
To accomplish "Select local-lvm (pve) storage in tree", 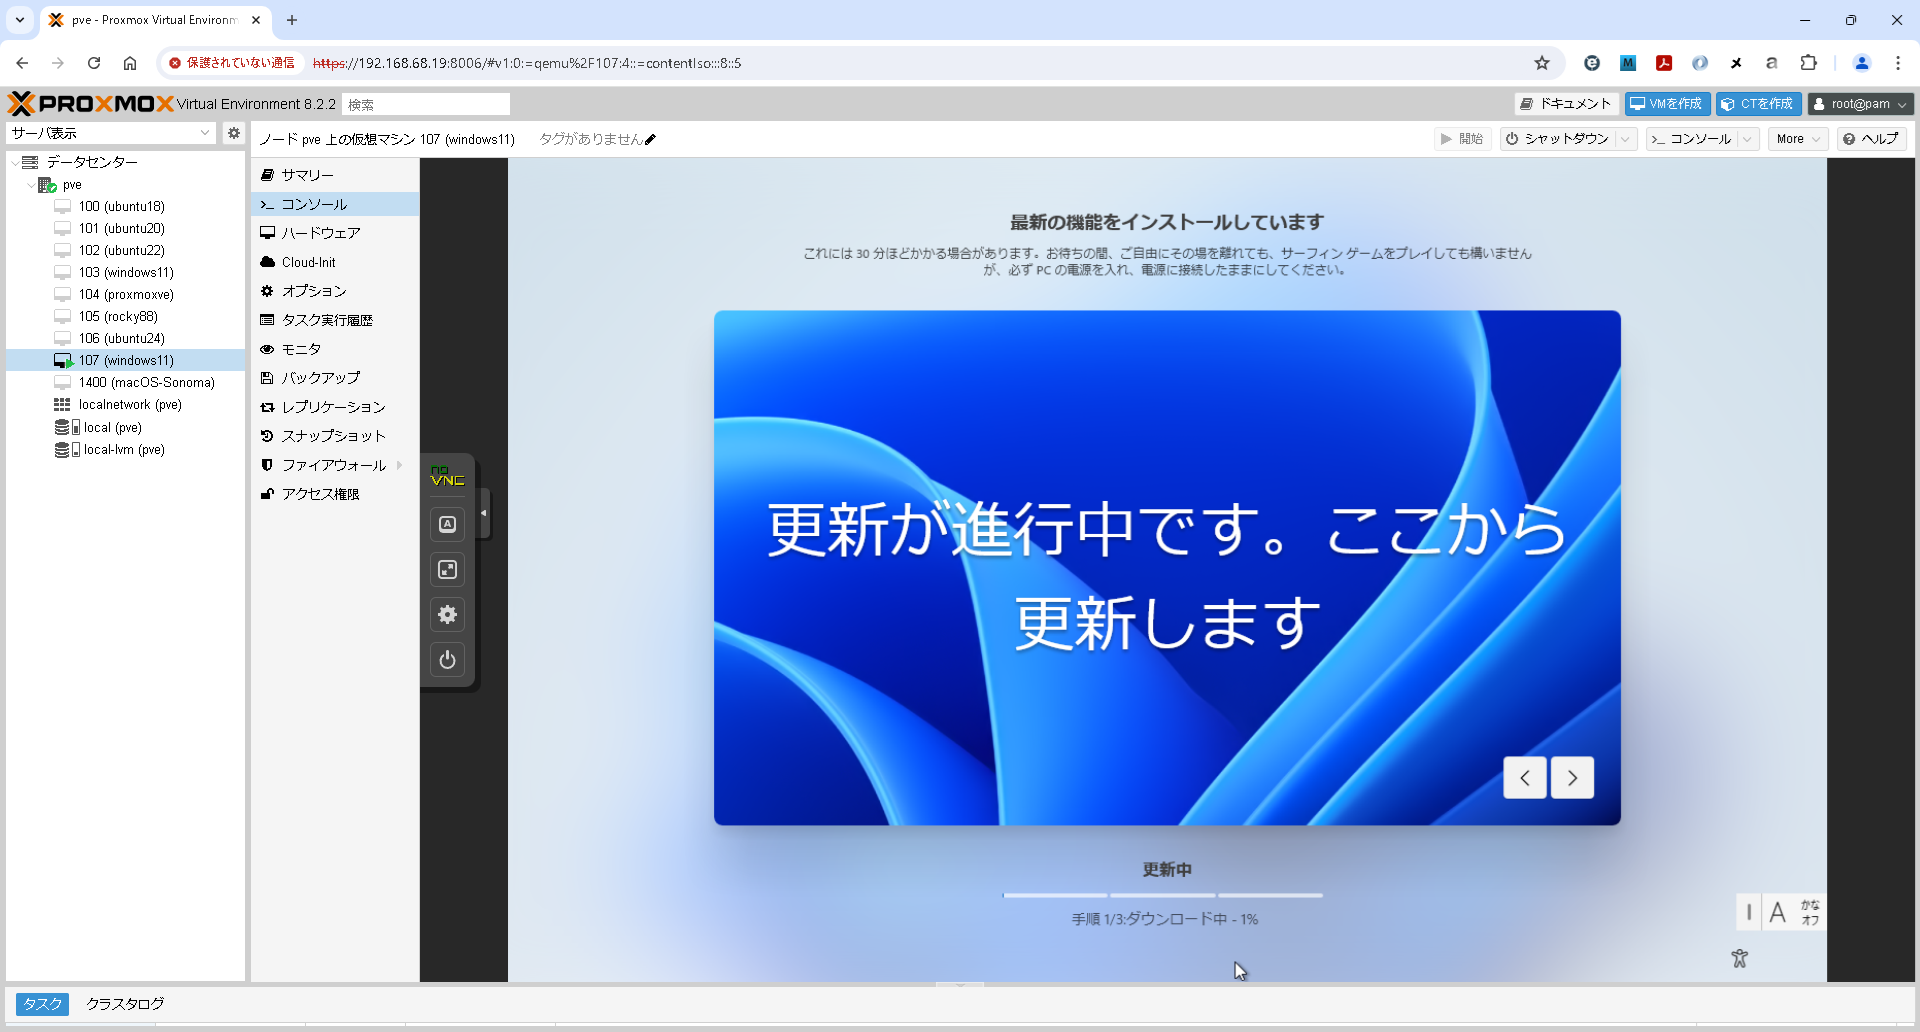I will click(124, 450).
